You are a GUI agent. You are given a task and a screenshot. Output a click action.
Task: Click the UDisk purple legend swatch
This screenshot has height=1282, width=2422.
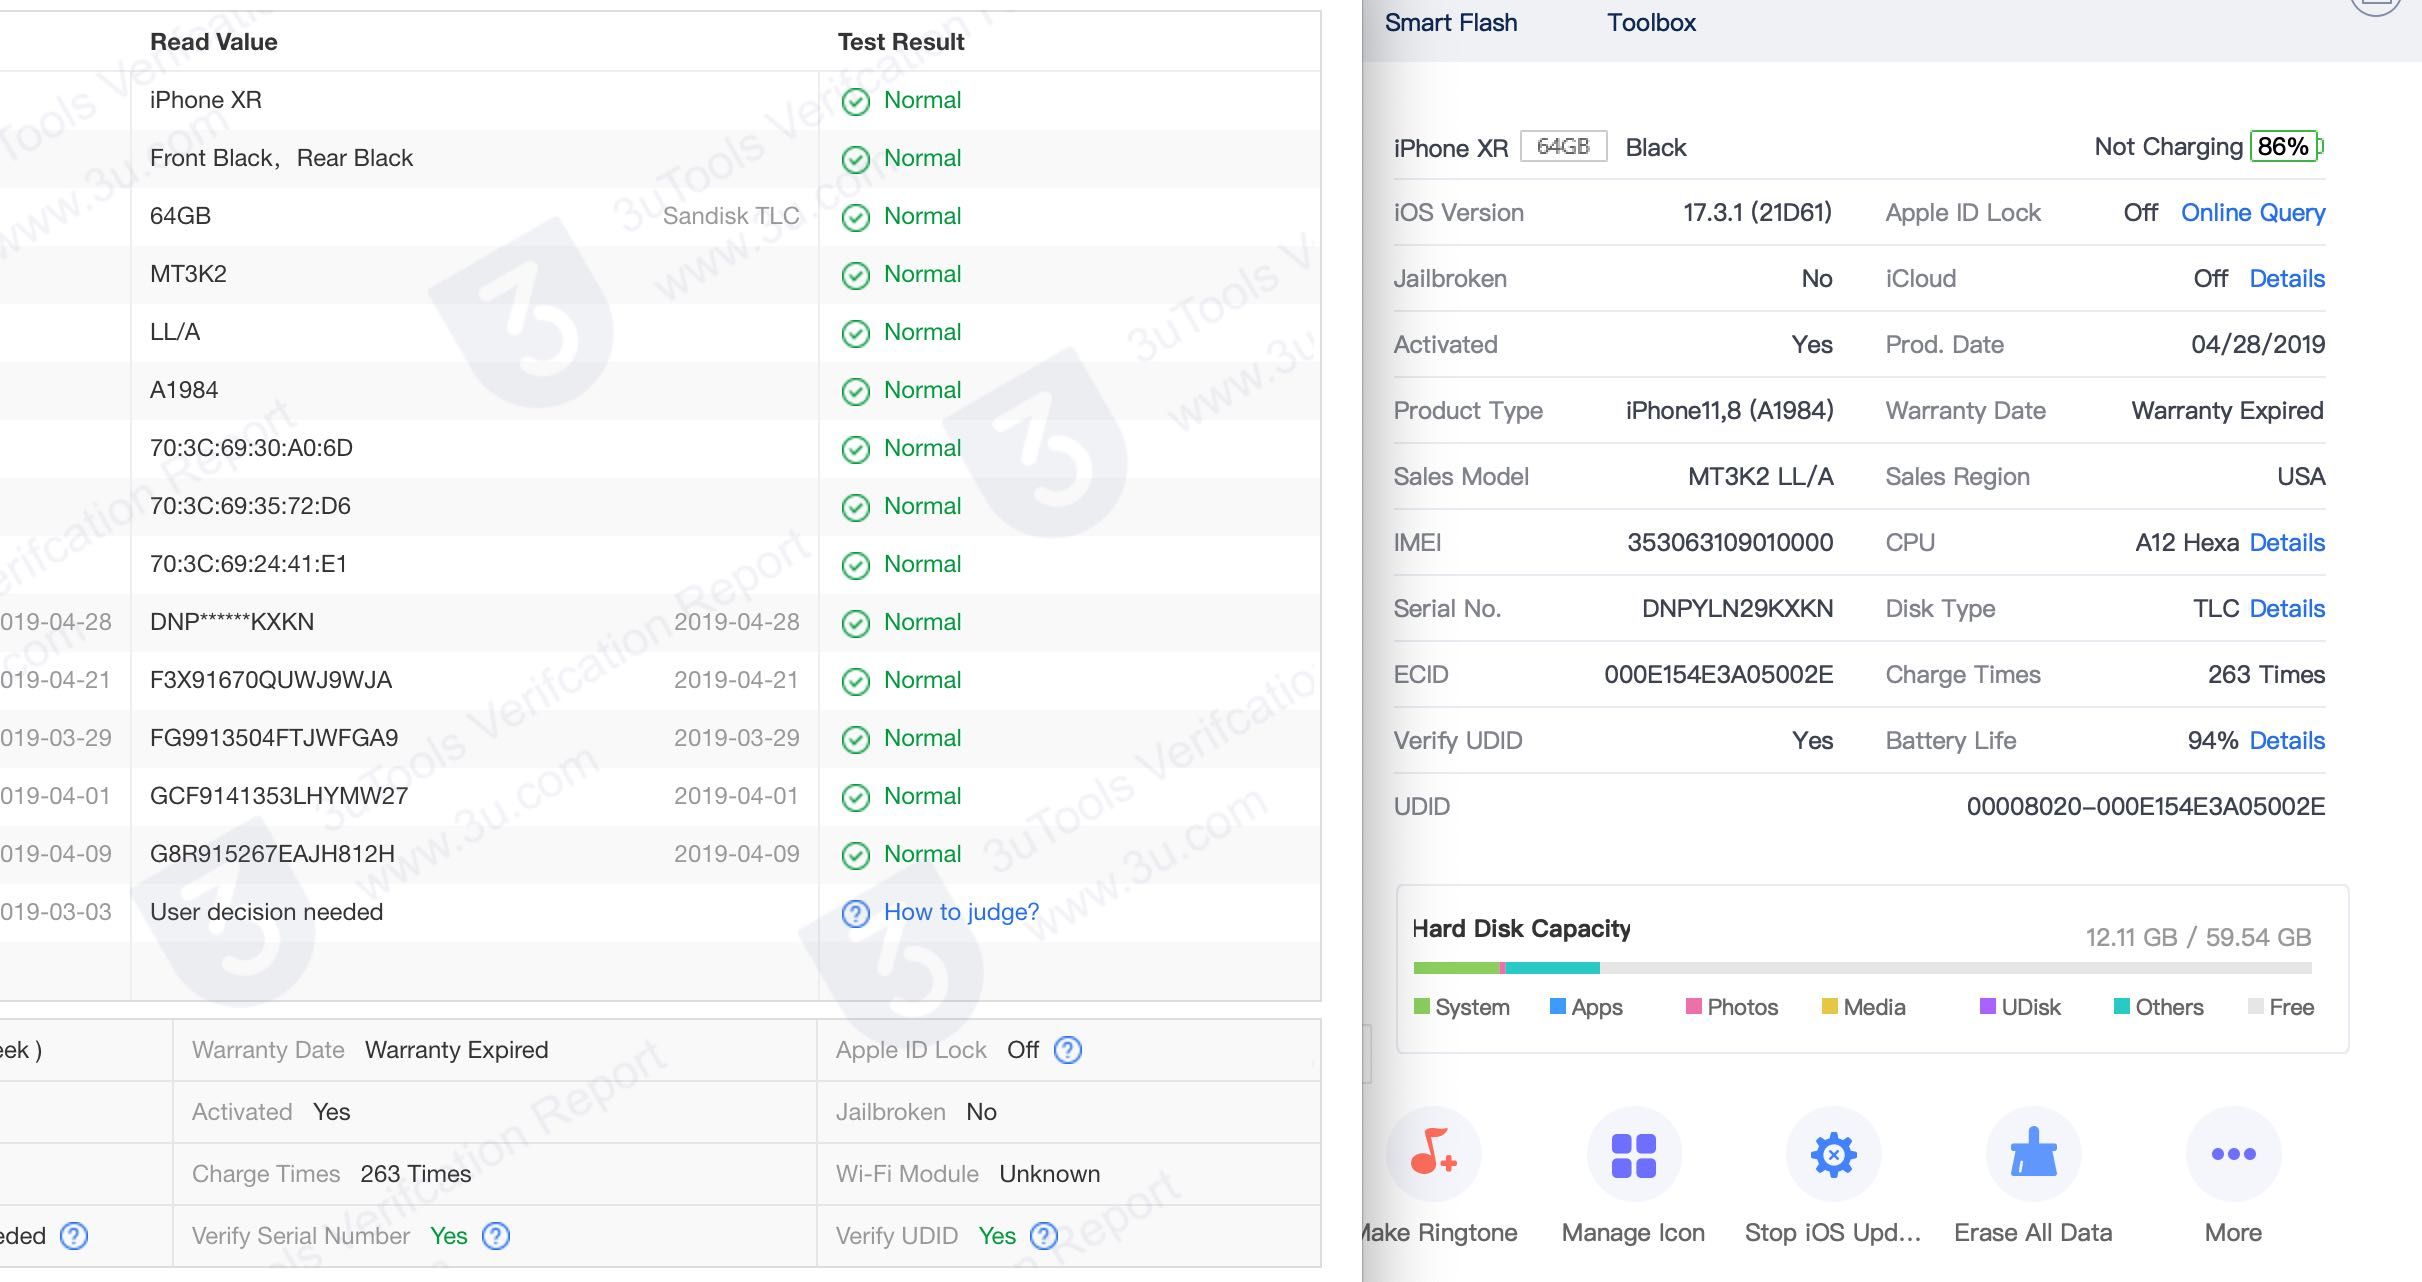1987,1006
